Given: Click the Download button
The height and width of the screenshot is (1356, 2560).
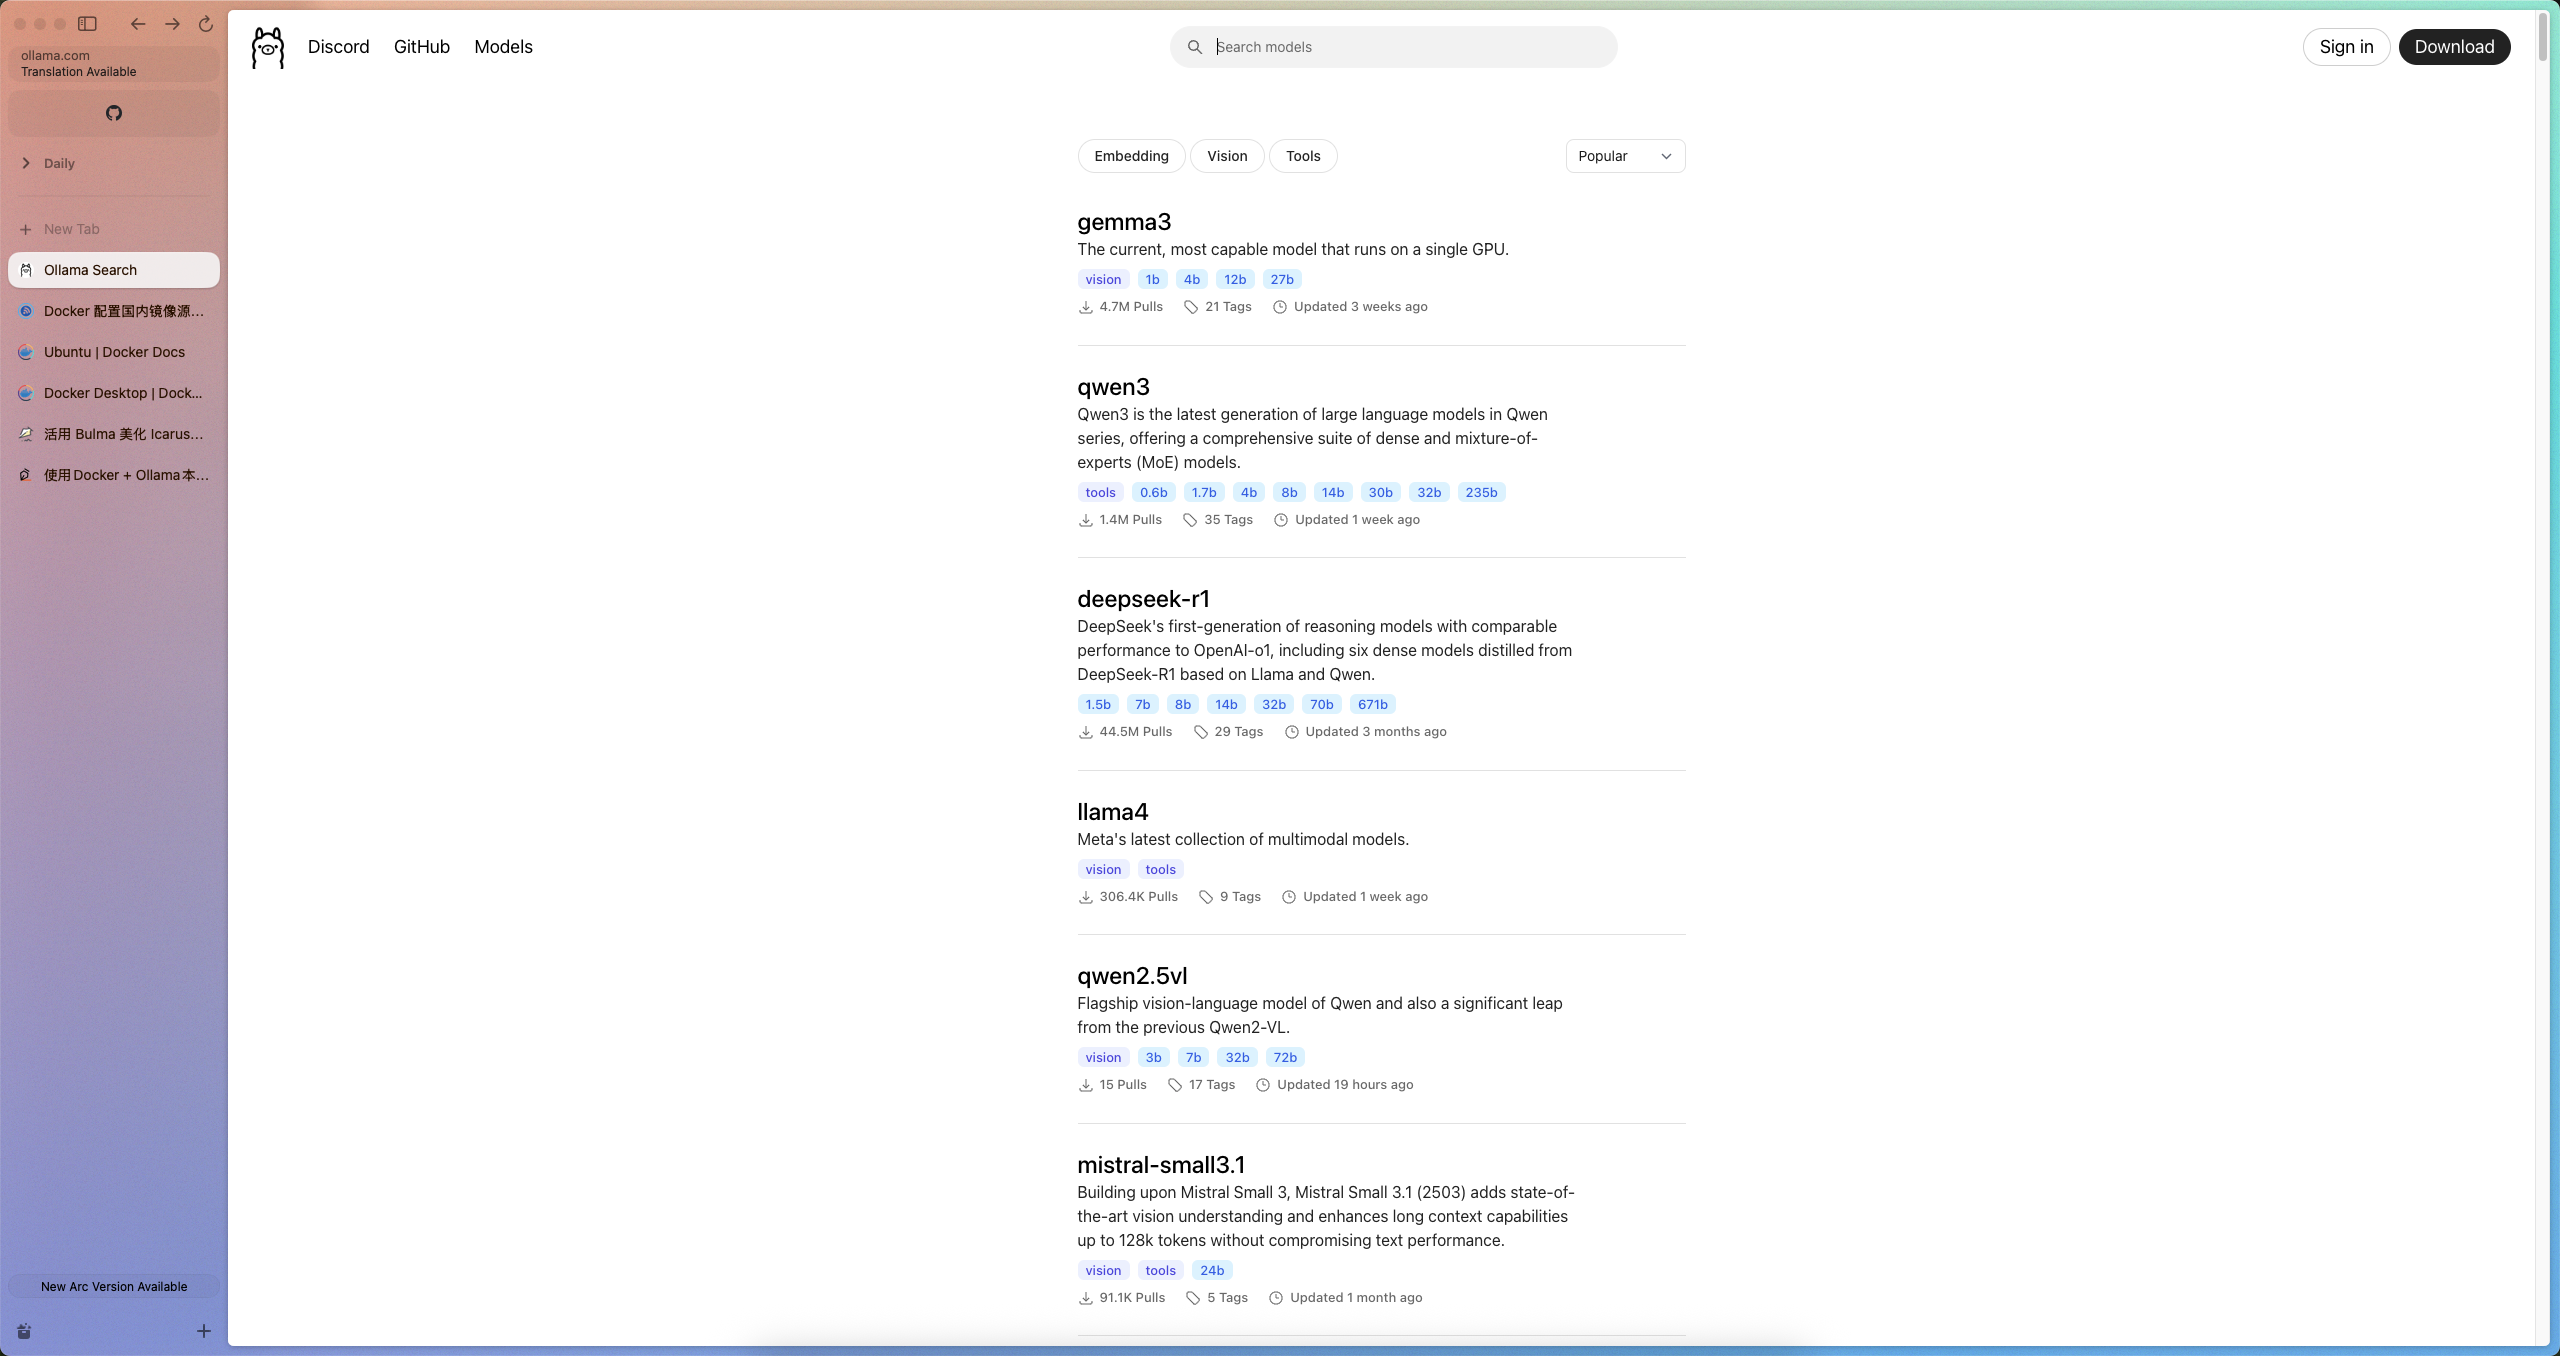Looking at the screenshot, I should [x=2454, y=47].
